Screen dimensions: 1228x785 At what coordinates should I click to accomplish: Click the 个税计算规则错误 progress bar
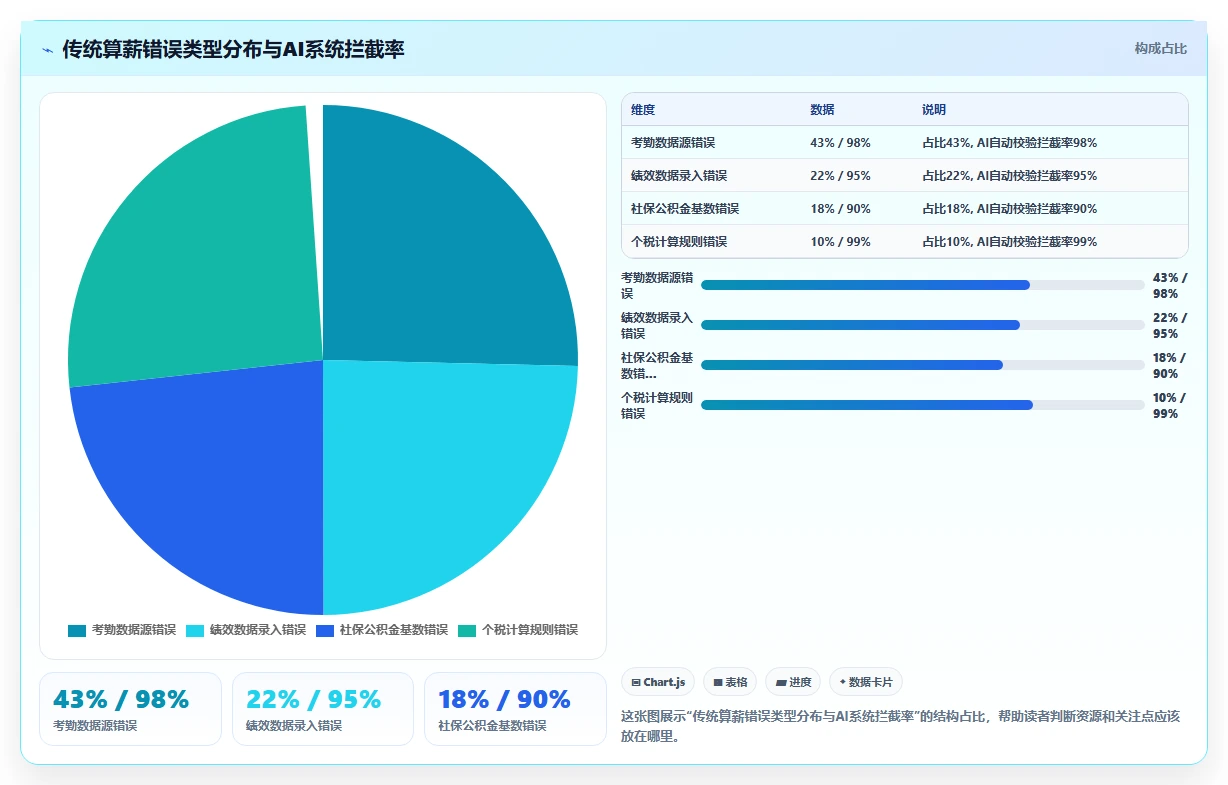922,405
